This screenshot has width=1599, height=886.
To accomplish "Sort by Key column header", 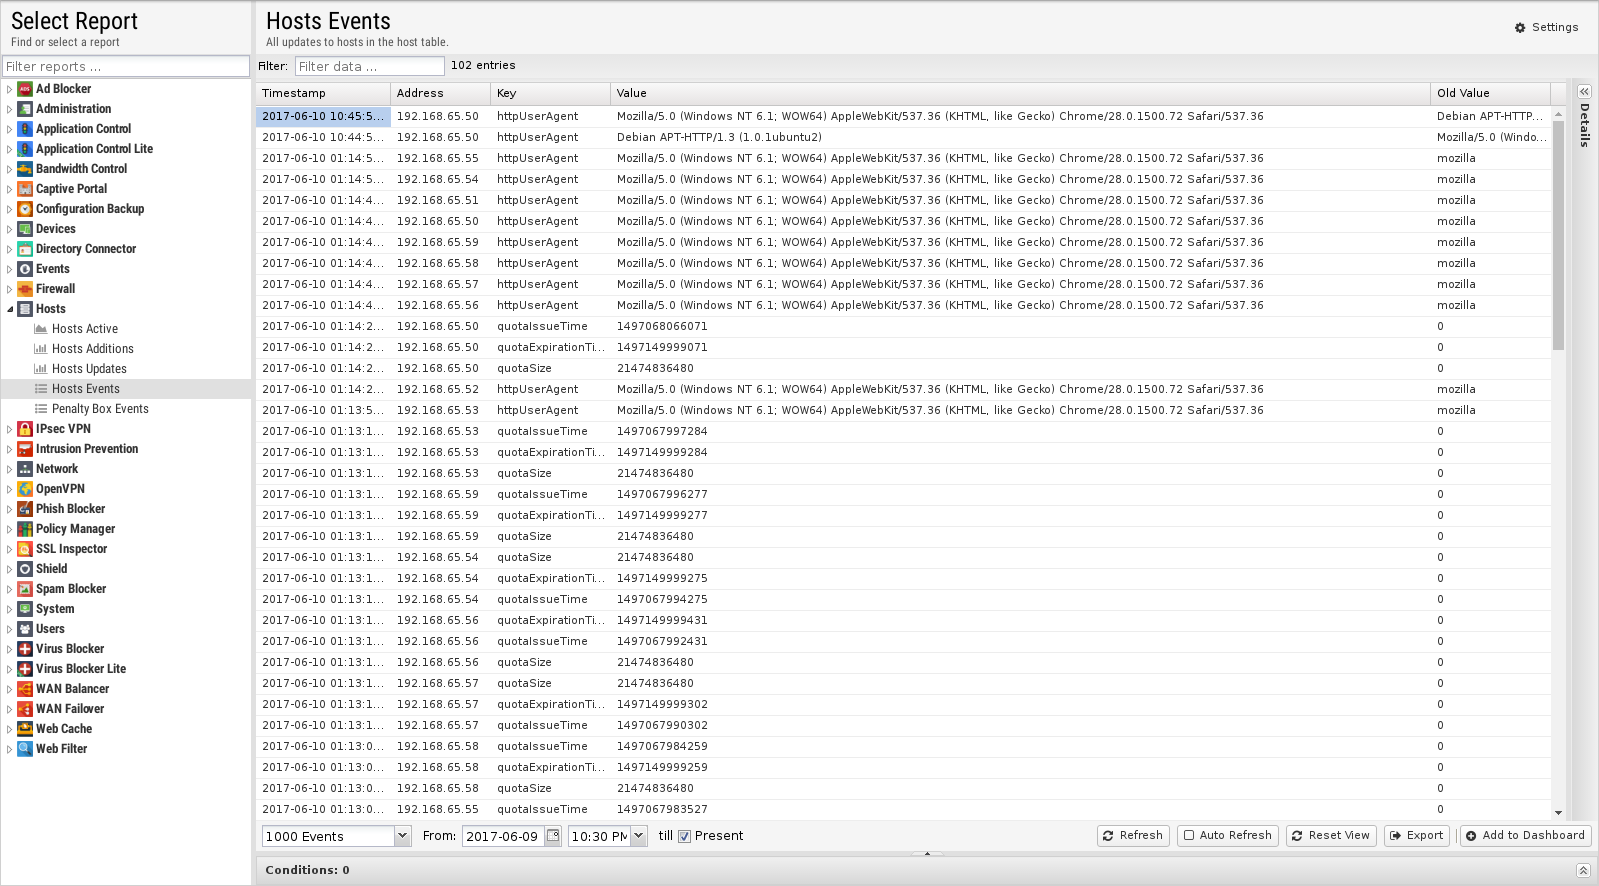I will [x=550, y=93].
